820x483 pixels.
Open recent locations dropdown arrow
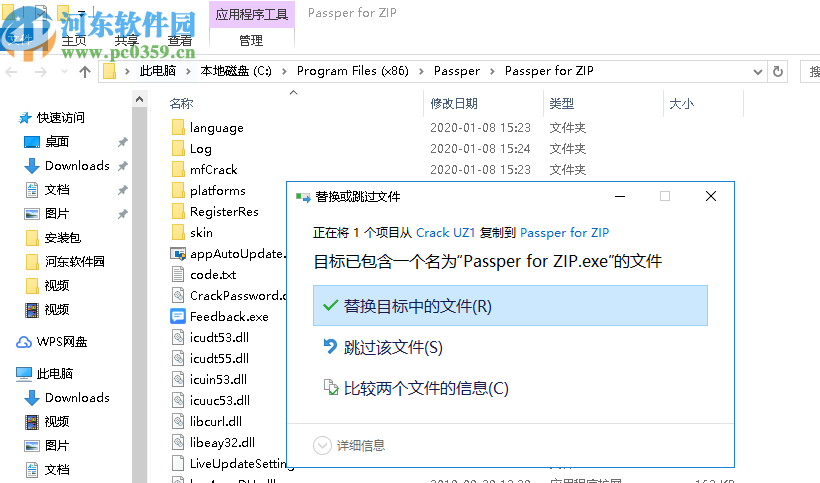64,71
